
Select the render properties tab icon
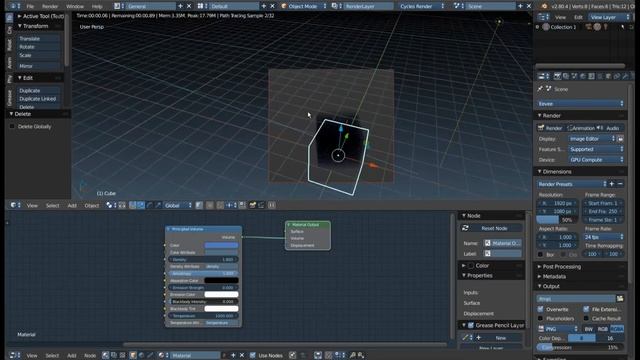pos(557,76)
